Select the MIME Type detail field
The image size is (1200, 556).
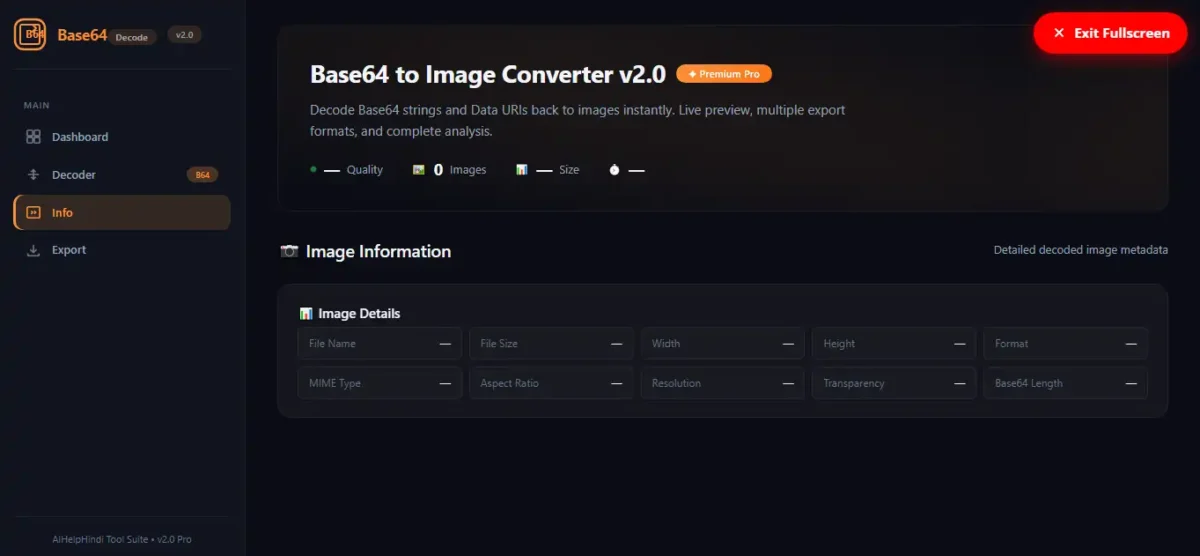point(380,383)
